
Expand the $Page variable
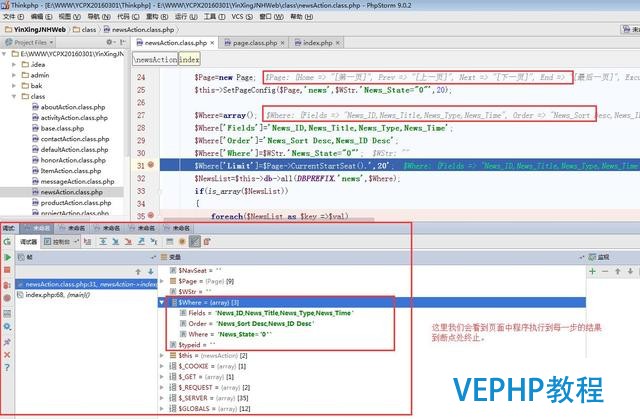[162, 281]
